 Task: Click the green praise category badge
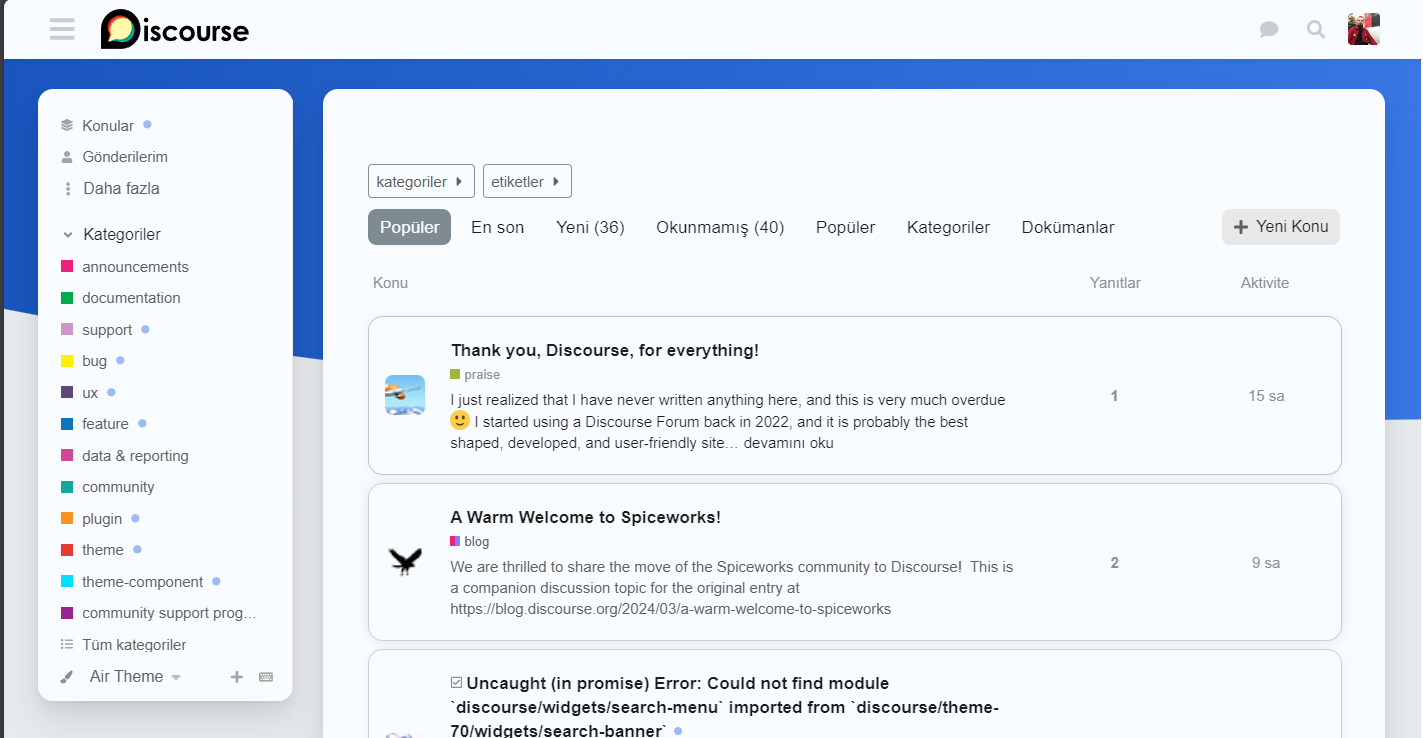tap(475, 375)
